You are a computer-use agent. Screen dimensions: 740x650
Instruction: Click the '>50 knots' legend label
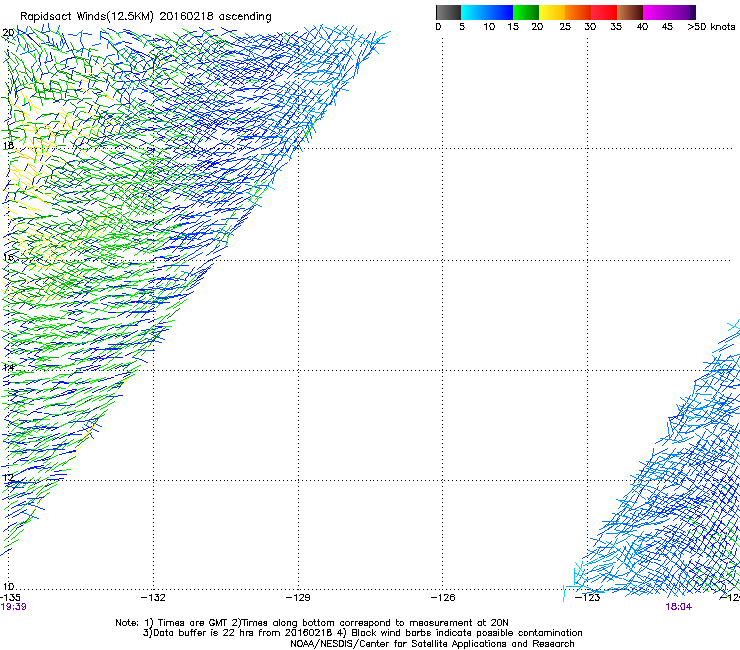coord(711,27)
